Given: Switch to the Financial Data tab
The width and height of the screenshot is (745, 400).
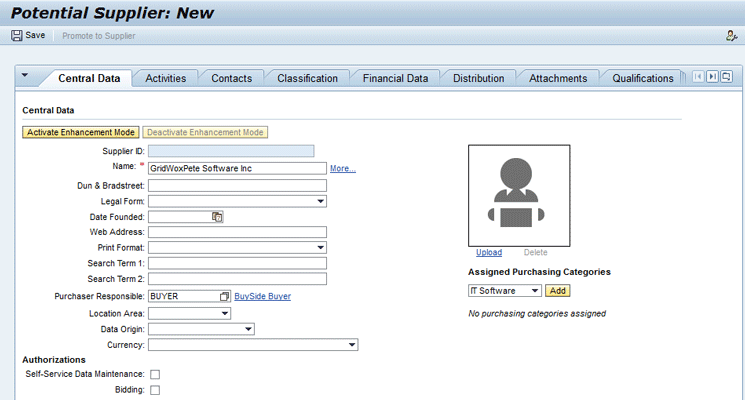Looking at the screenshot, I should point(395,78).
